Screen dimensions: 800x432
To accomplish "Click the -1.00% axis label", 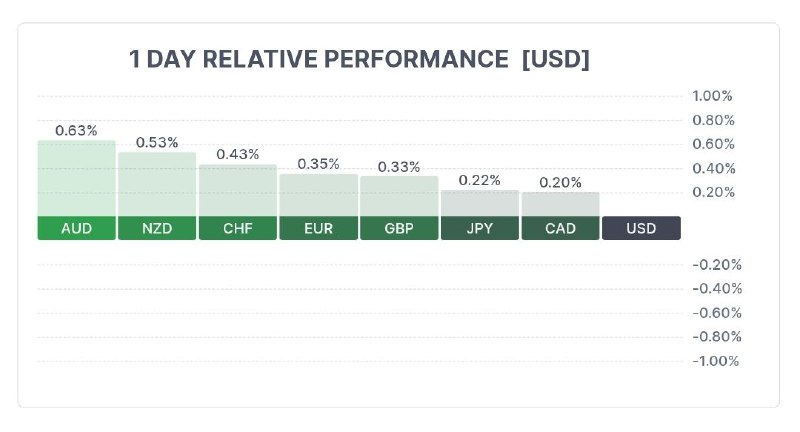I will 716,361.
